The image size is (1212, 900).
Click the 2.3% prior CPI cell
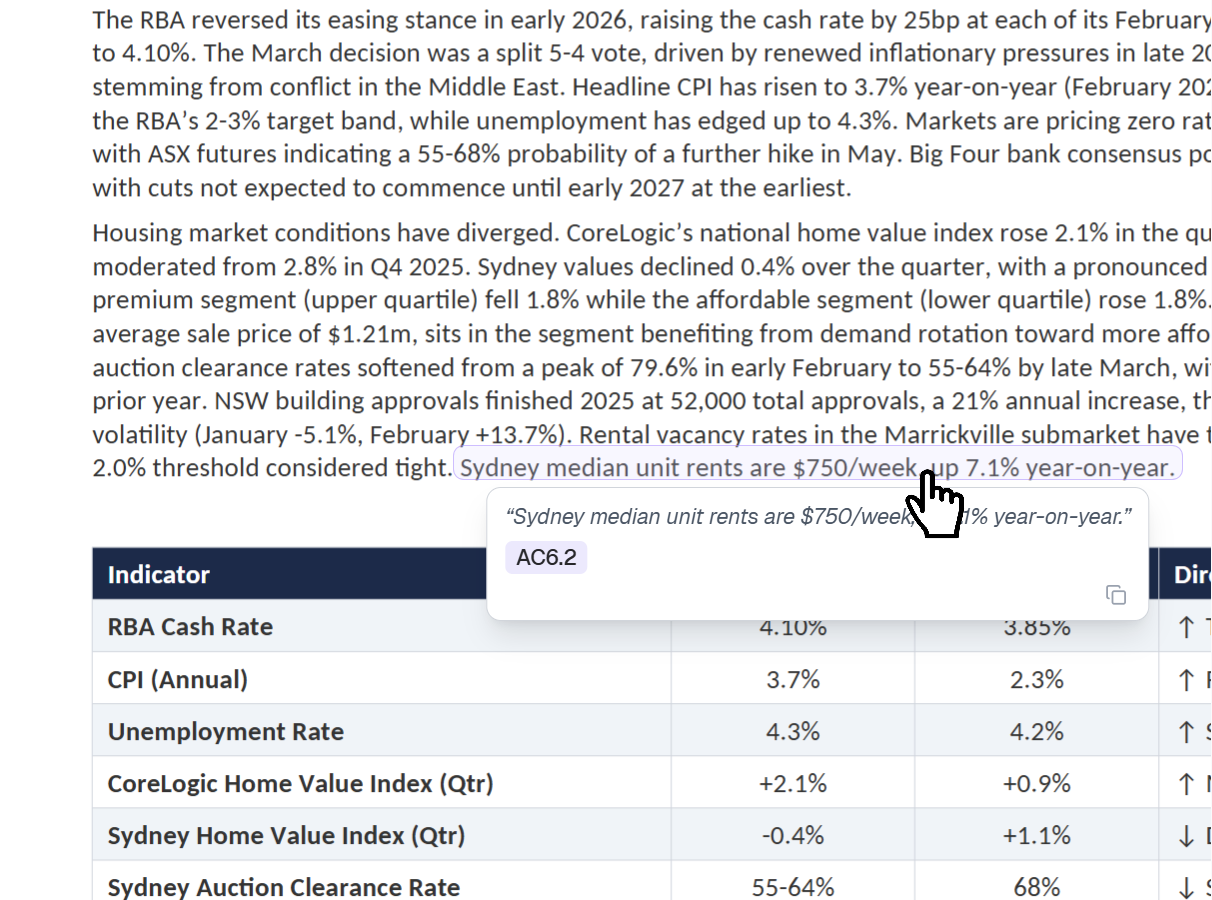click(1036, 680)
